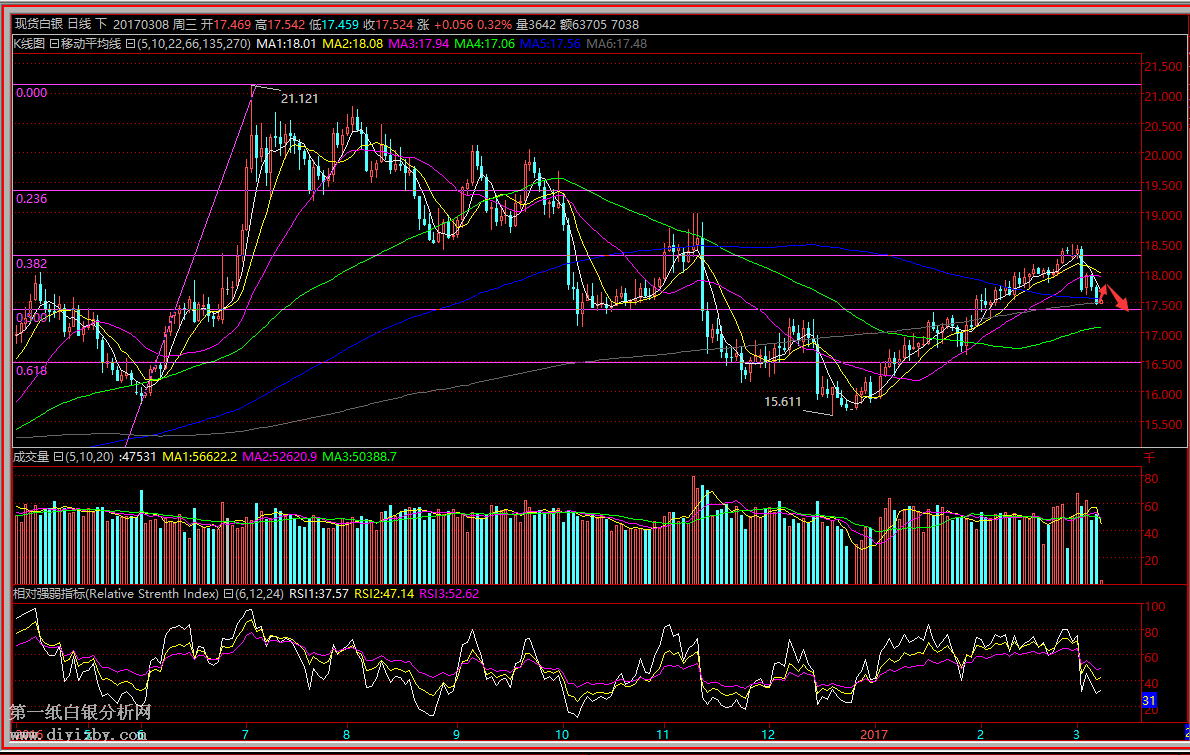Open the www.diyizby.com watermark link
This screenshot has width=1190, height=755.
tap(78, 735)
